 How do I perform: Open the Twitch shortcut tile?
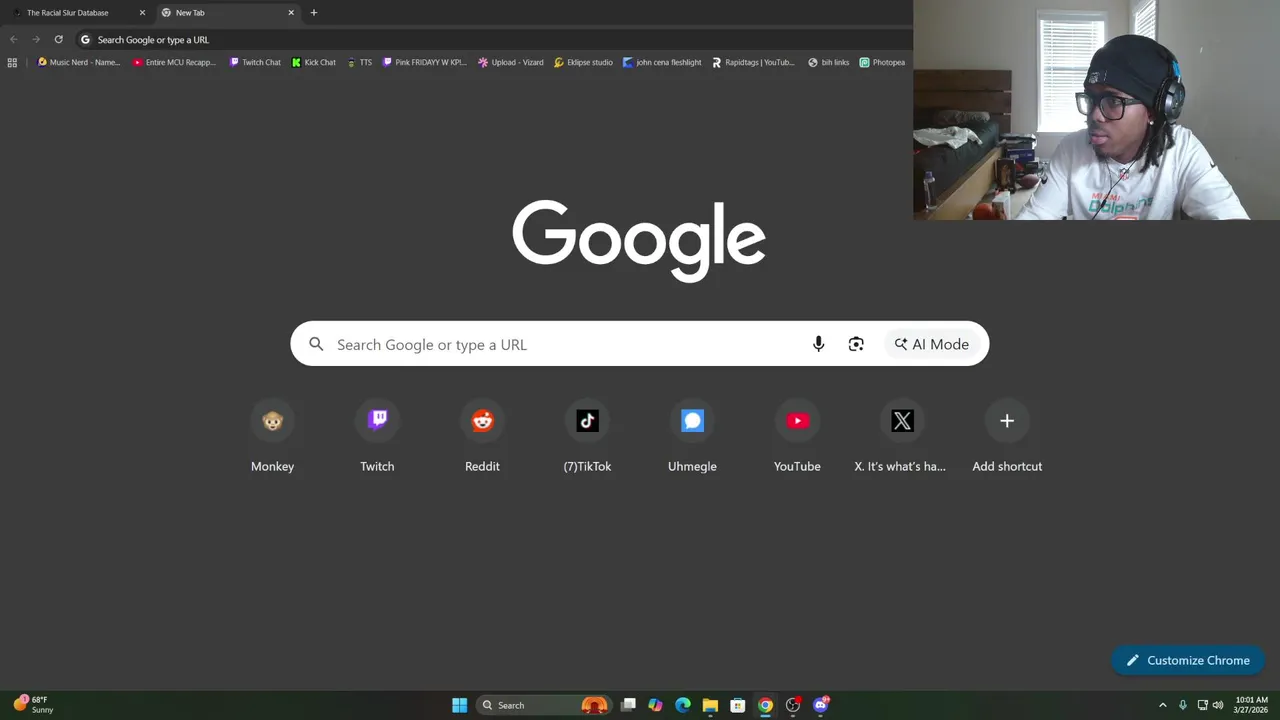click(377, 437)
